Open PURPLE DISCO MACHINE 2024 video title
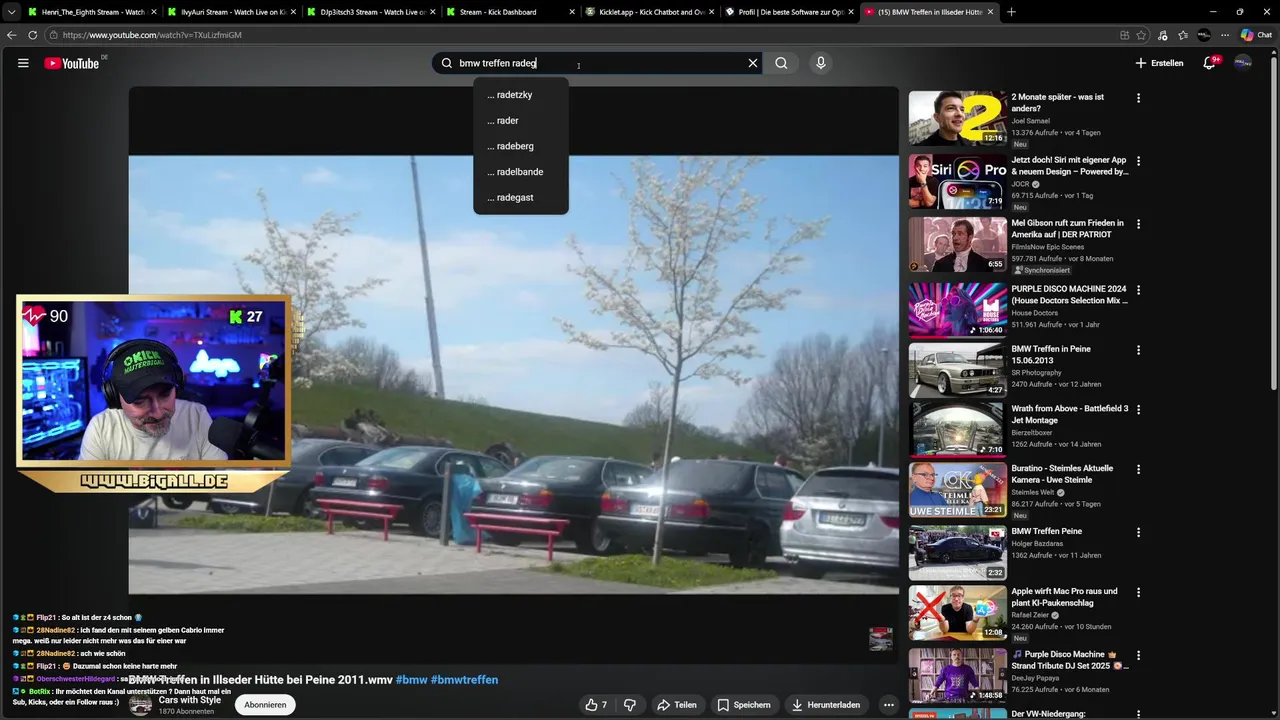The height and width of the screenshot is (720, 1280). pos(1069,295)
